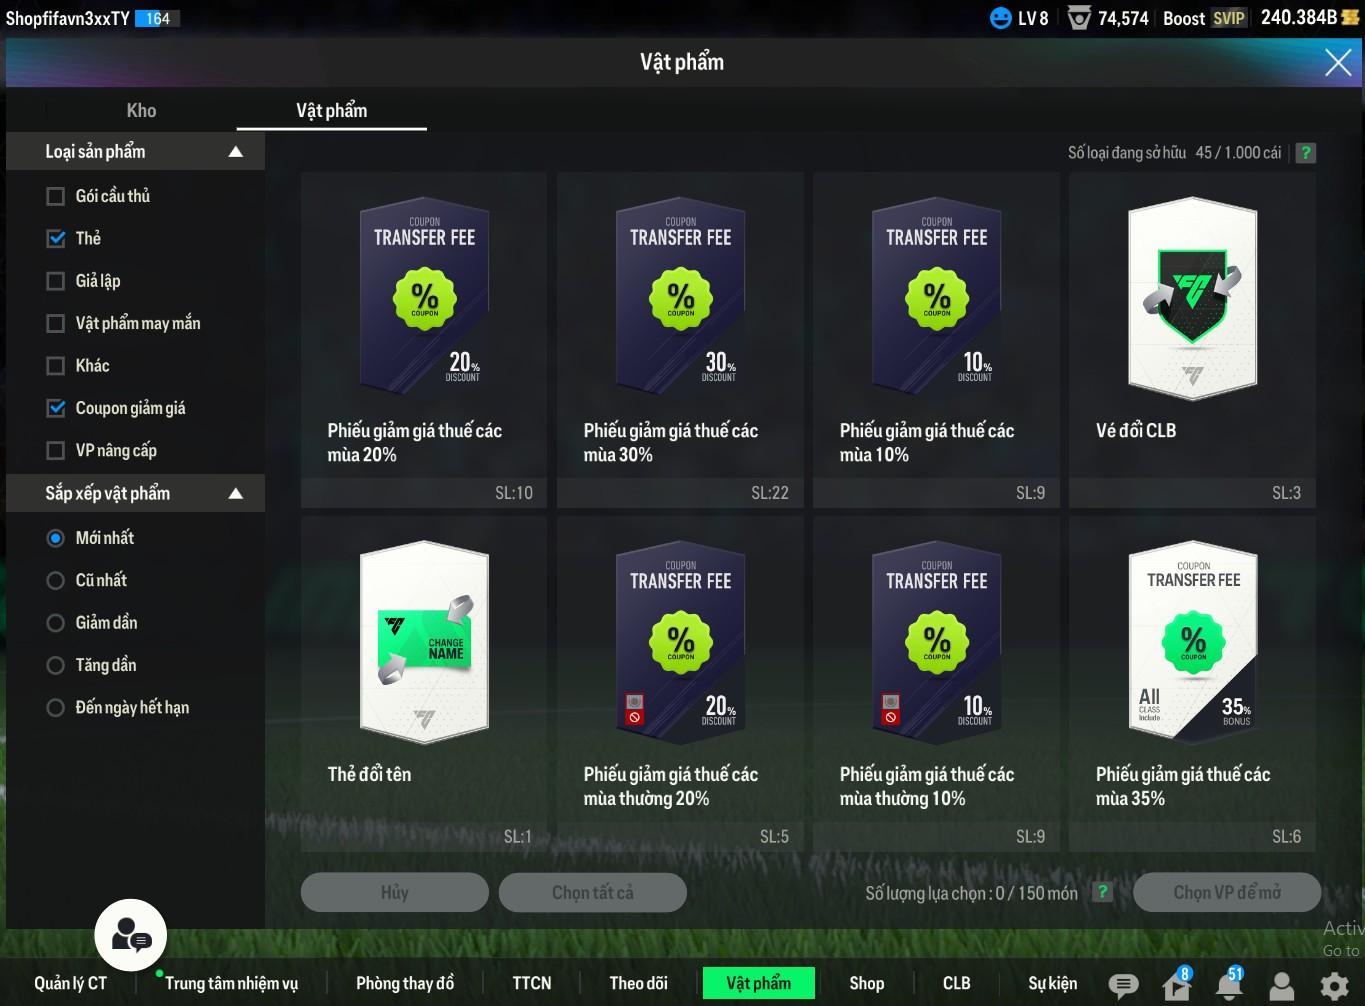This screenshot has width=1365, height=1006.
Task: Choose the Đến ngày hết hạn sort option
Action: coord(56,708)
